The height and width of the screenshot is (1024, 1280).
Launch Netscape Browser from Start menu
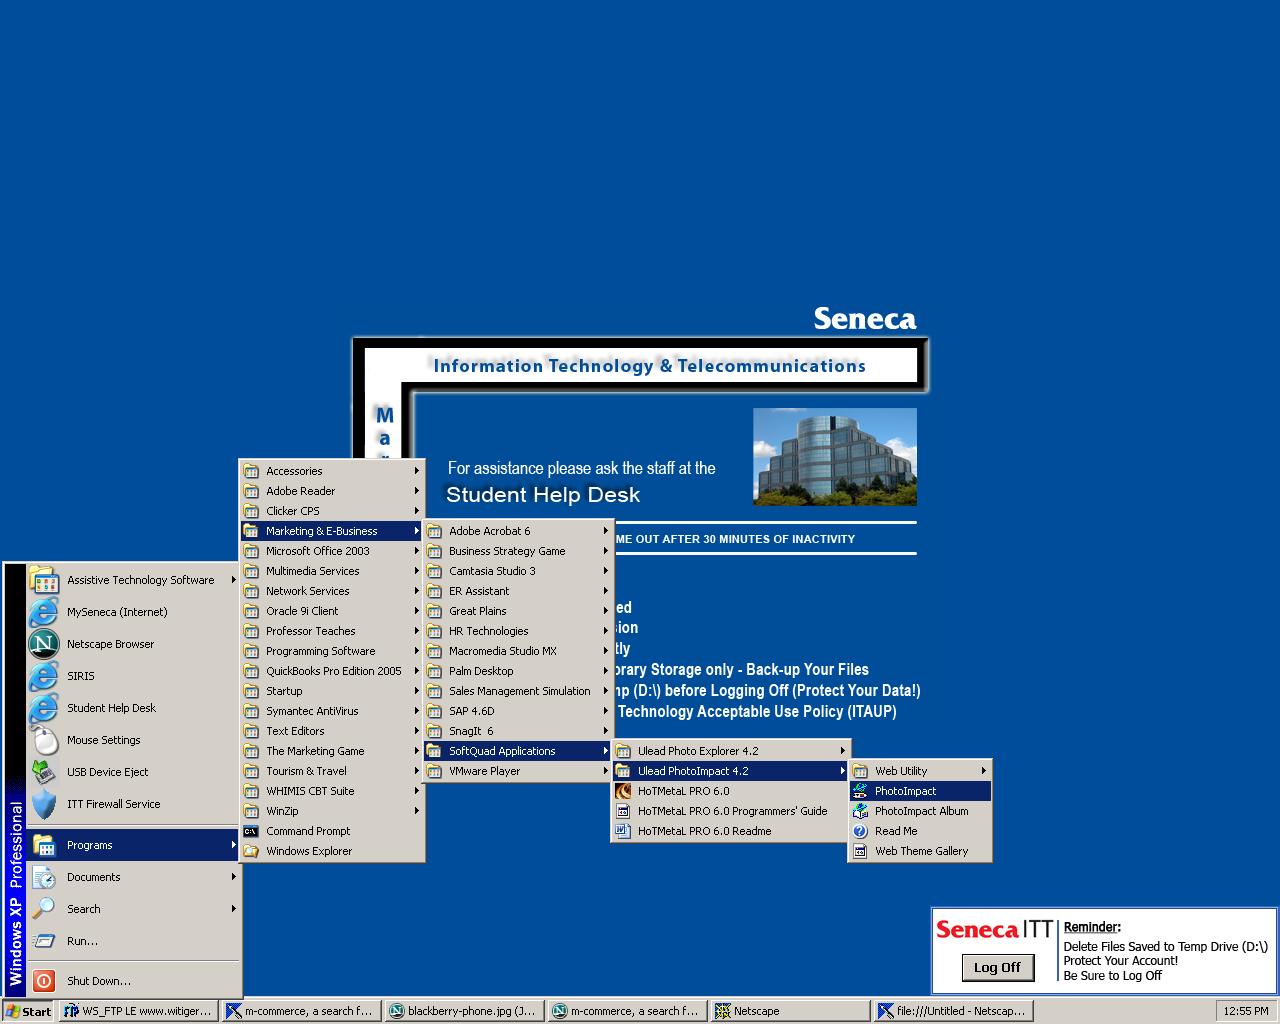(x=133, y=644)
